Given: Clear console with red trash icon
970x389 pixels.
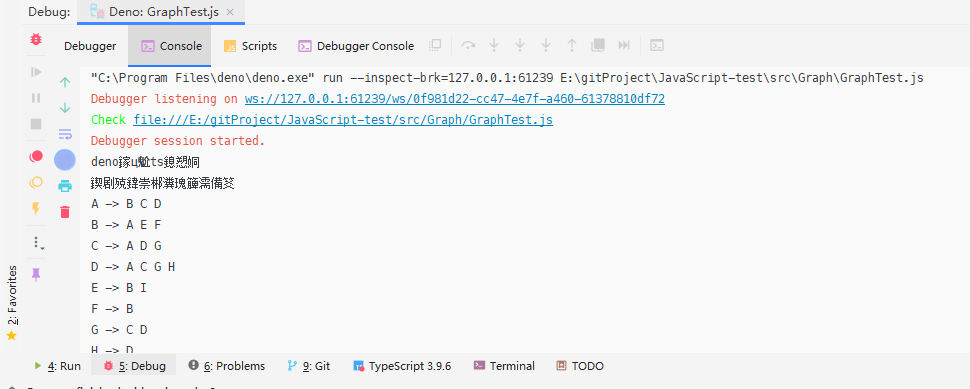Looking at the screenshot, I should 65,212.
